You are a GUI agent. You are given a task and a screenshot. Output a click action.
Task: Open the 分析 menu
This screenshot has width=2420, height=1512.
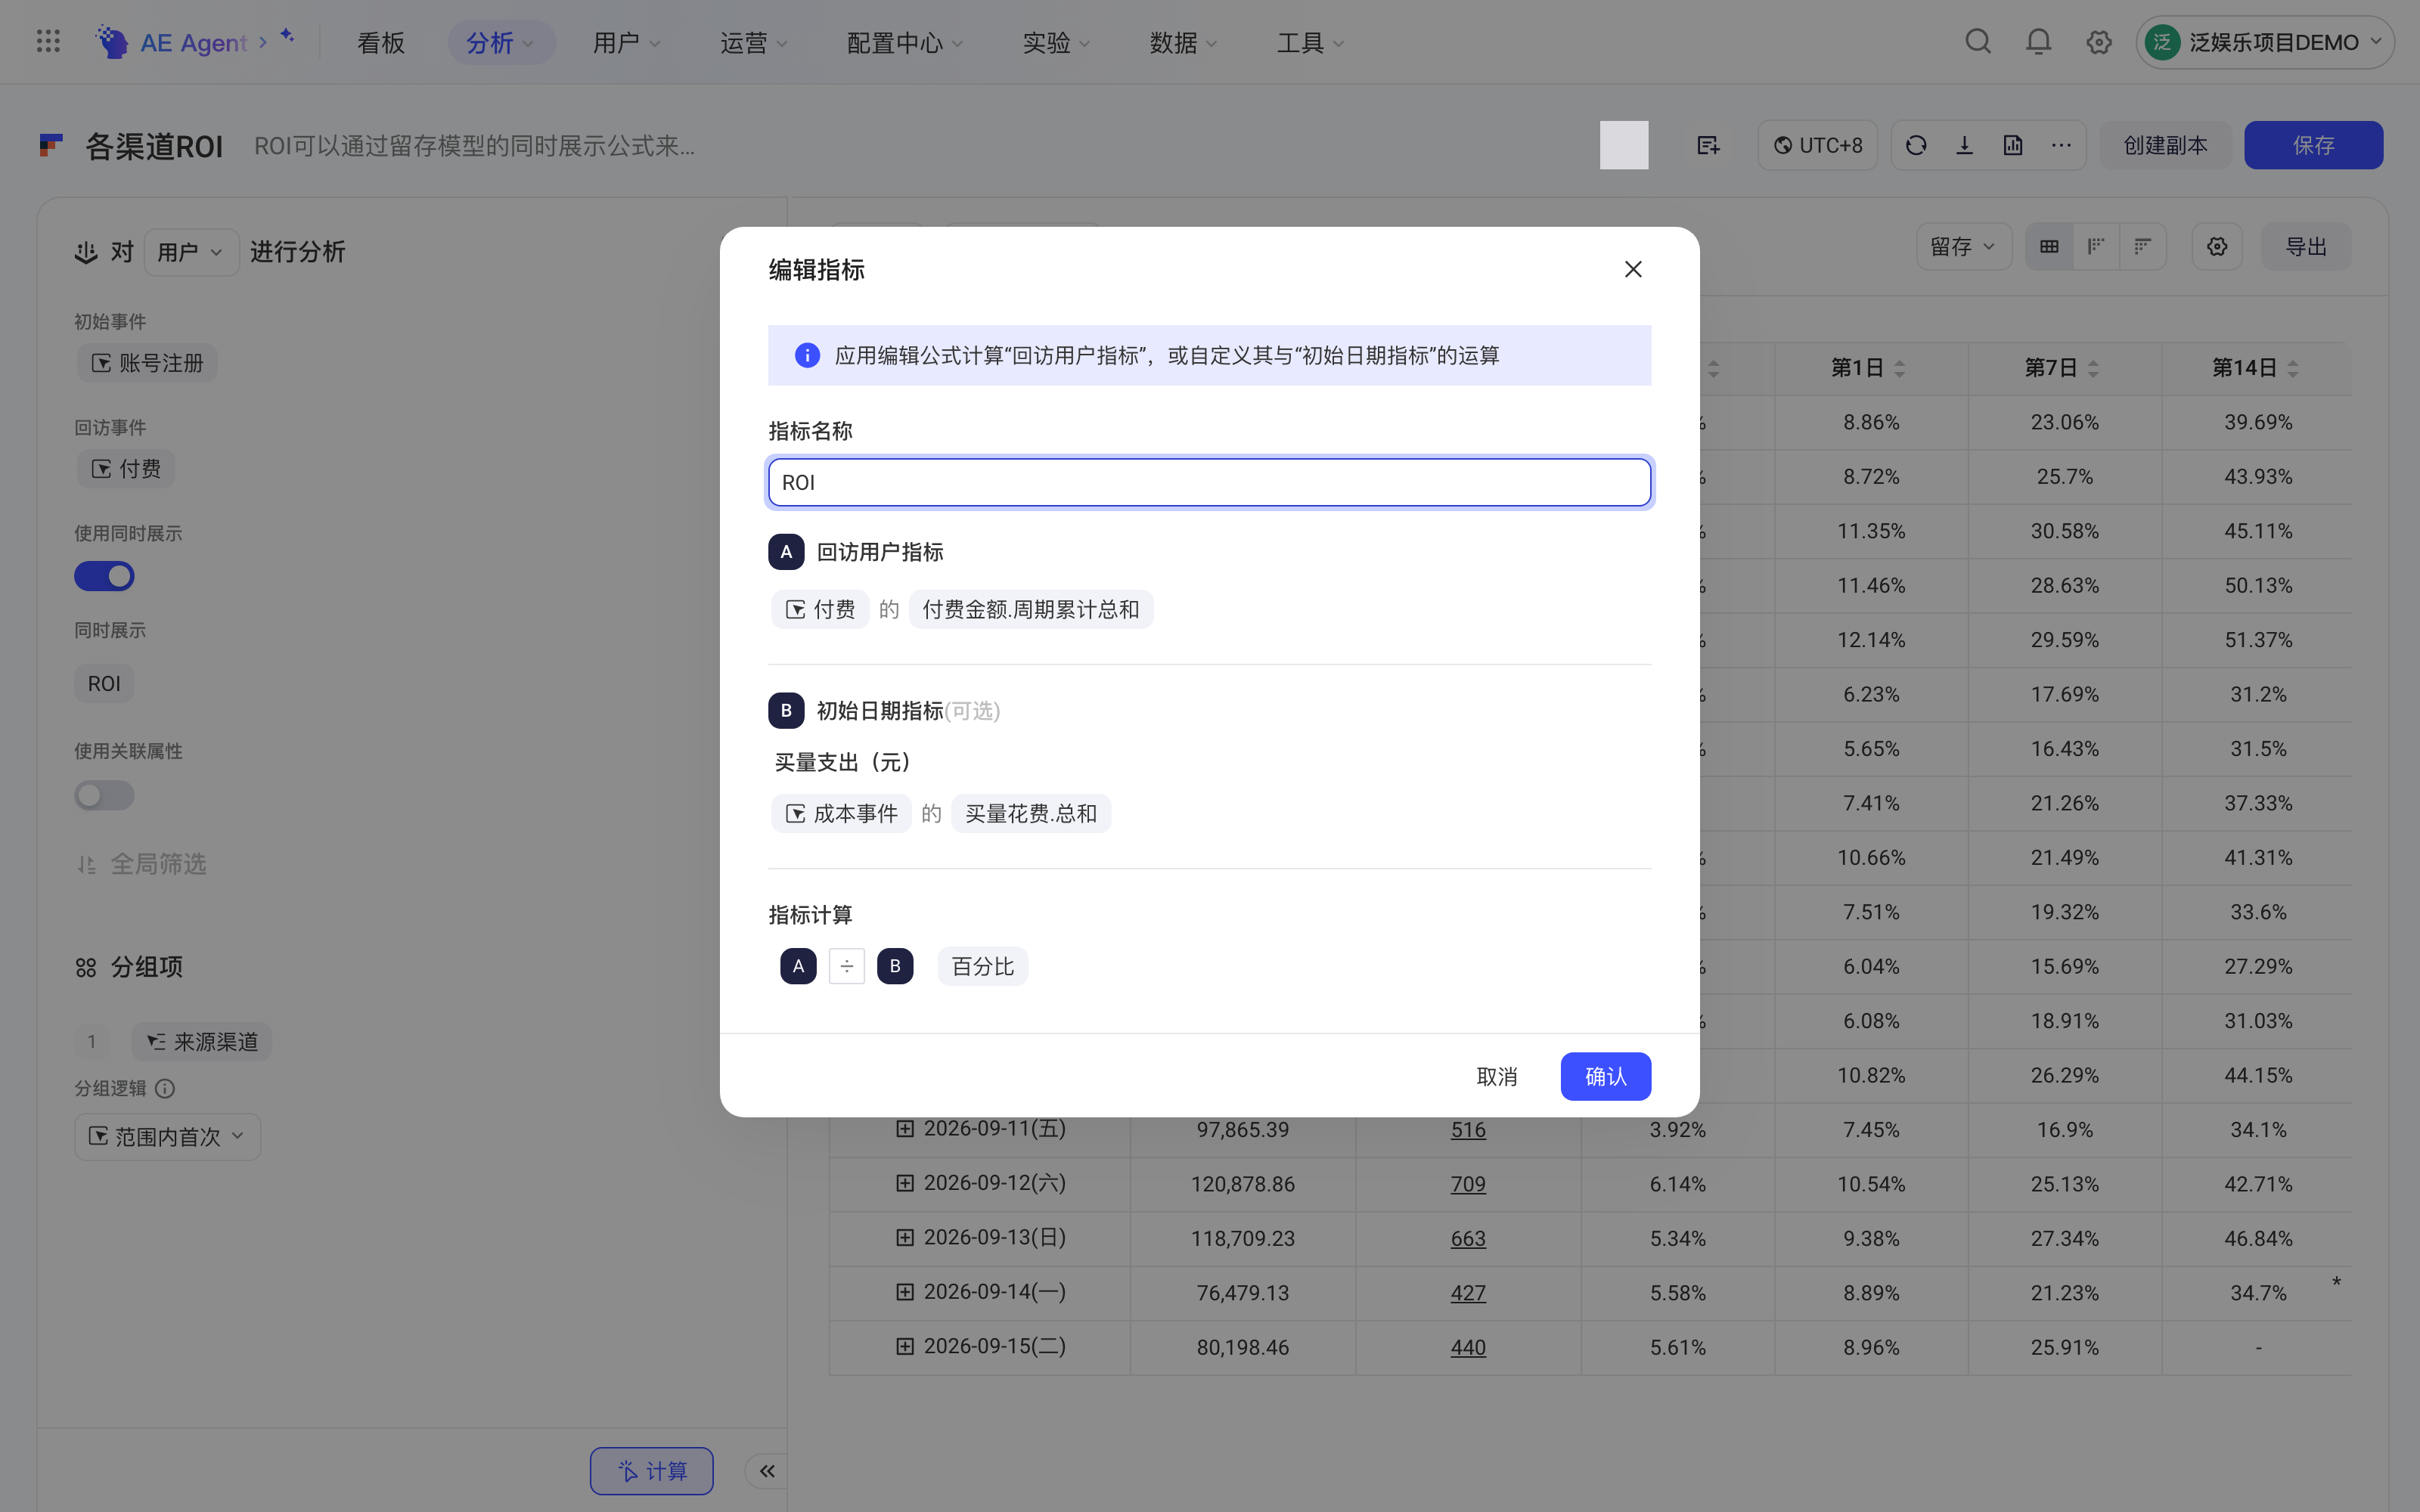click(501, 43)
